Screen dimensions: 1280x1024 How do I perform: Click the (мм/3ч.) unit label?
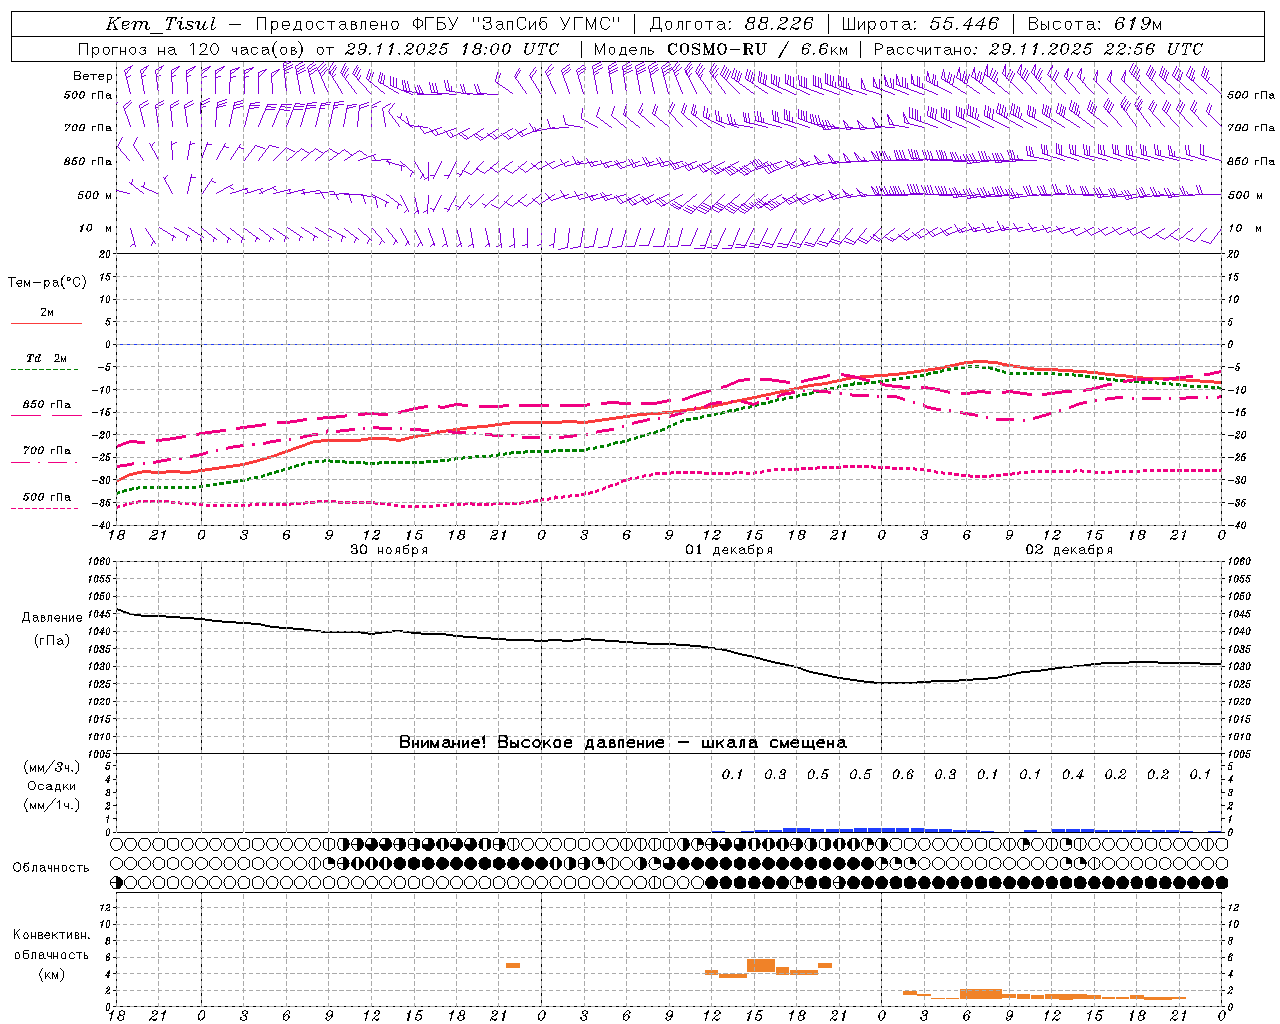coord(52,767)
